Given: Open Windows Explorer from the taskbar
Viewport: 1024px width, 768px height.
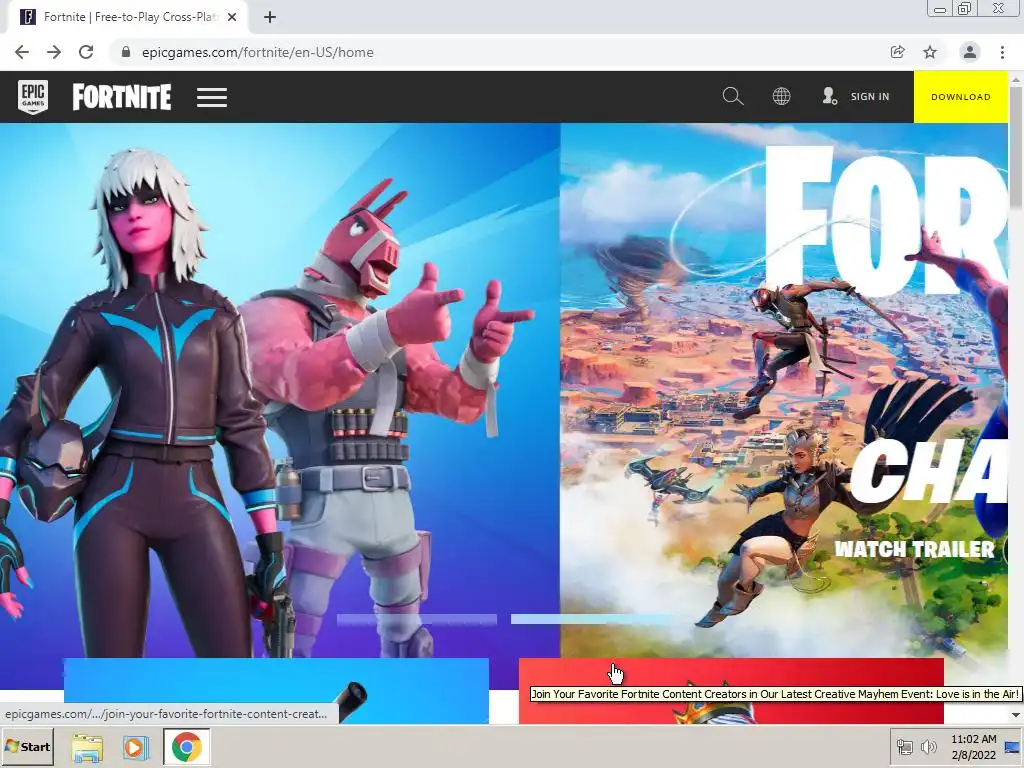Looking at the screenshot, I should (x=87, y=747).
